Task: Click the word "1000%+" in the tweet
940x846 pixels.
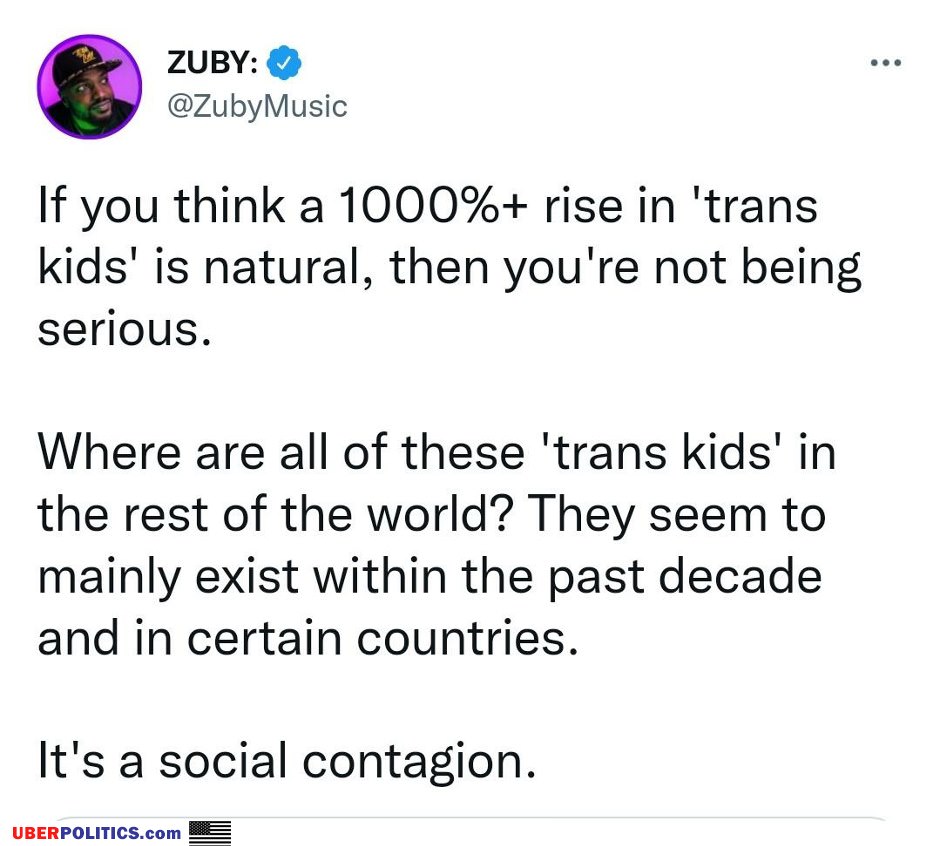Action: click(433, 206)
